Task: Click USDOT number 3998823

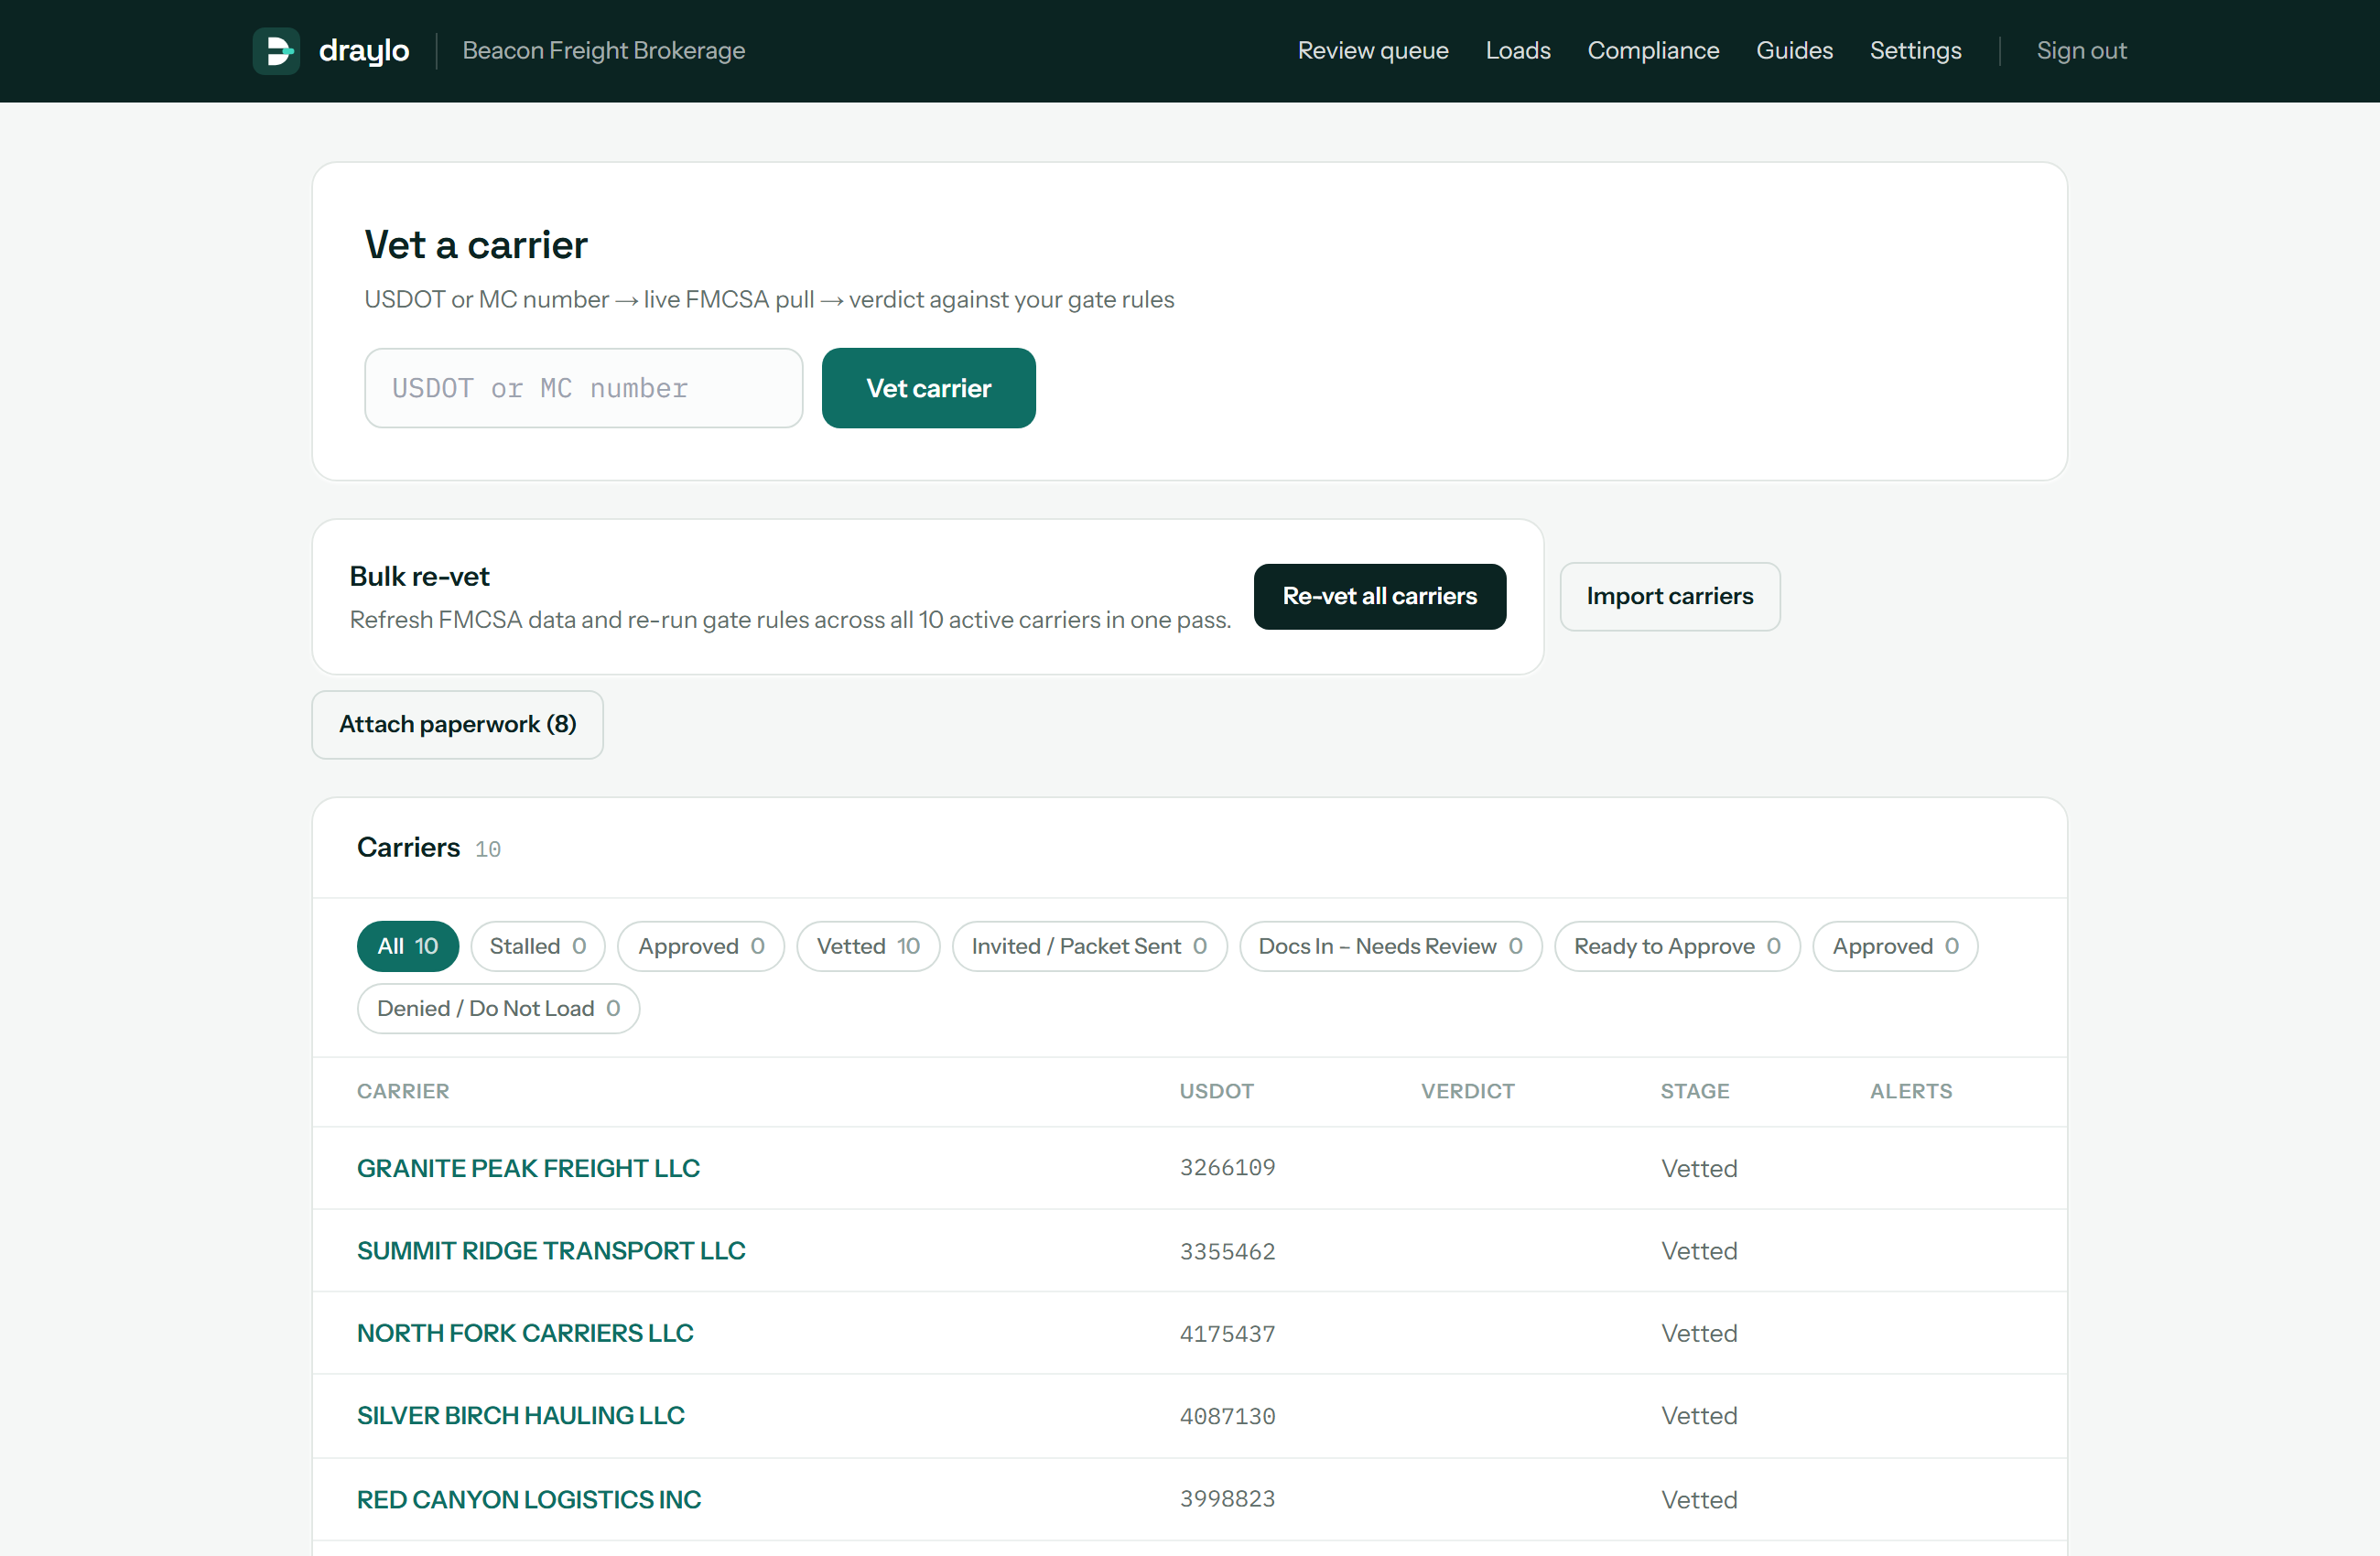Action: point(1227,1499)
